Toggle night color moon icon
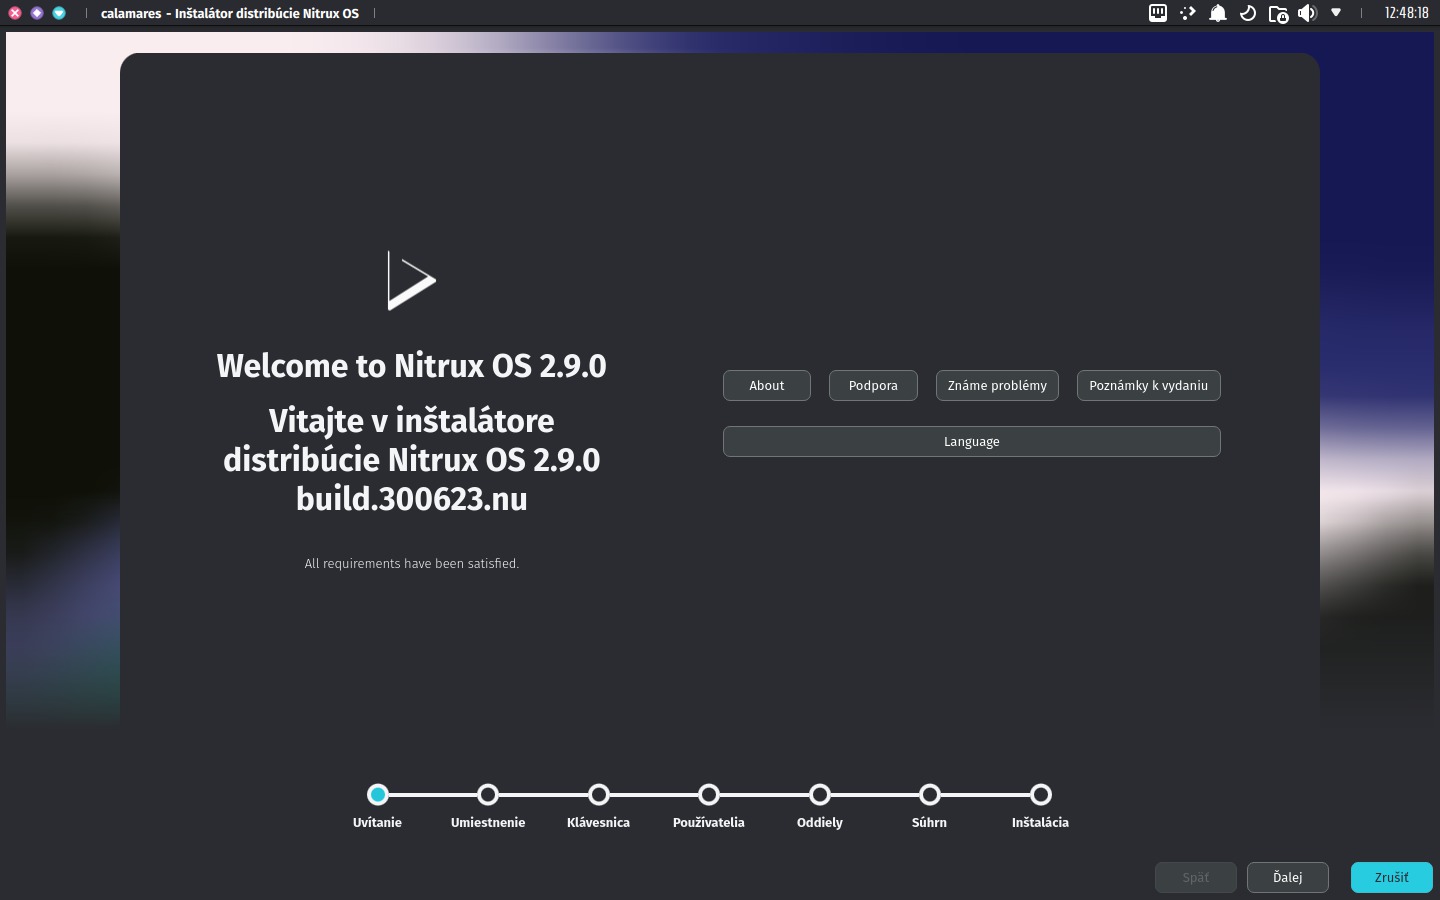Viewport: 1440px width, 900px height. [1247, 13]
